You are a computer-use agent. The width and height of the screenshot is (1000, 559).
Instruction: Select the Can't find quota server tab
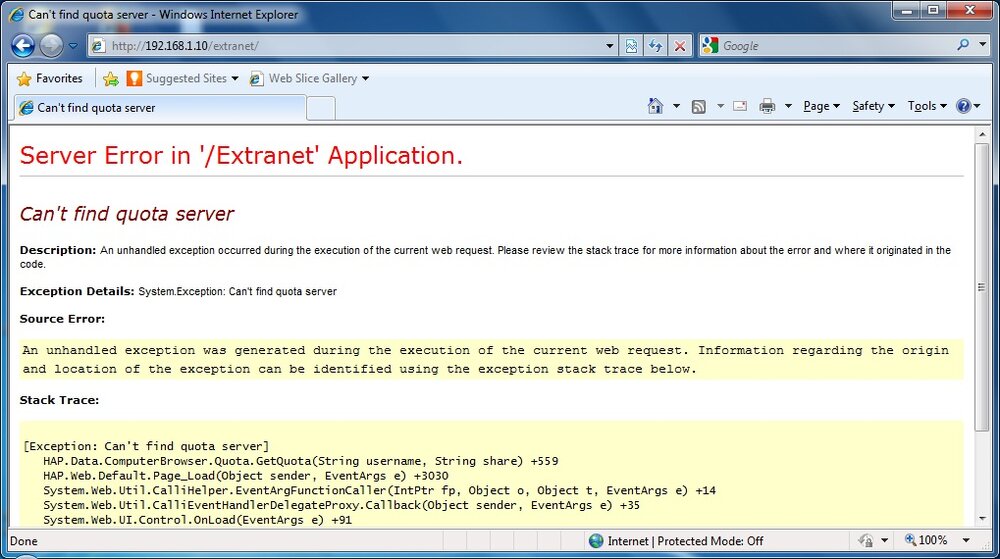159,108
